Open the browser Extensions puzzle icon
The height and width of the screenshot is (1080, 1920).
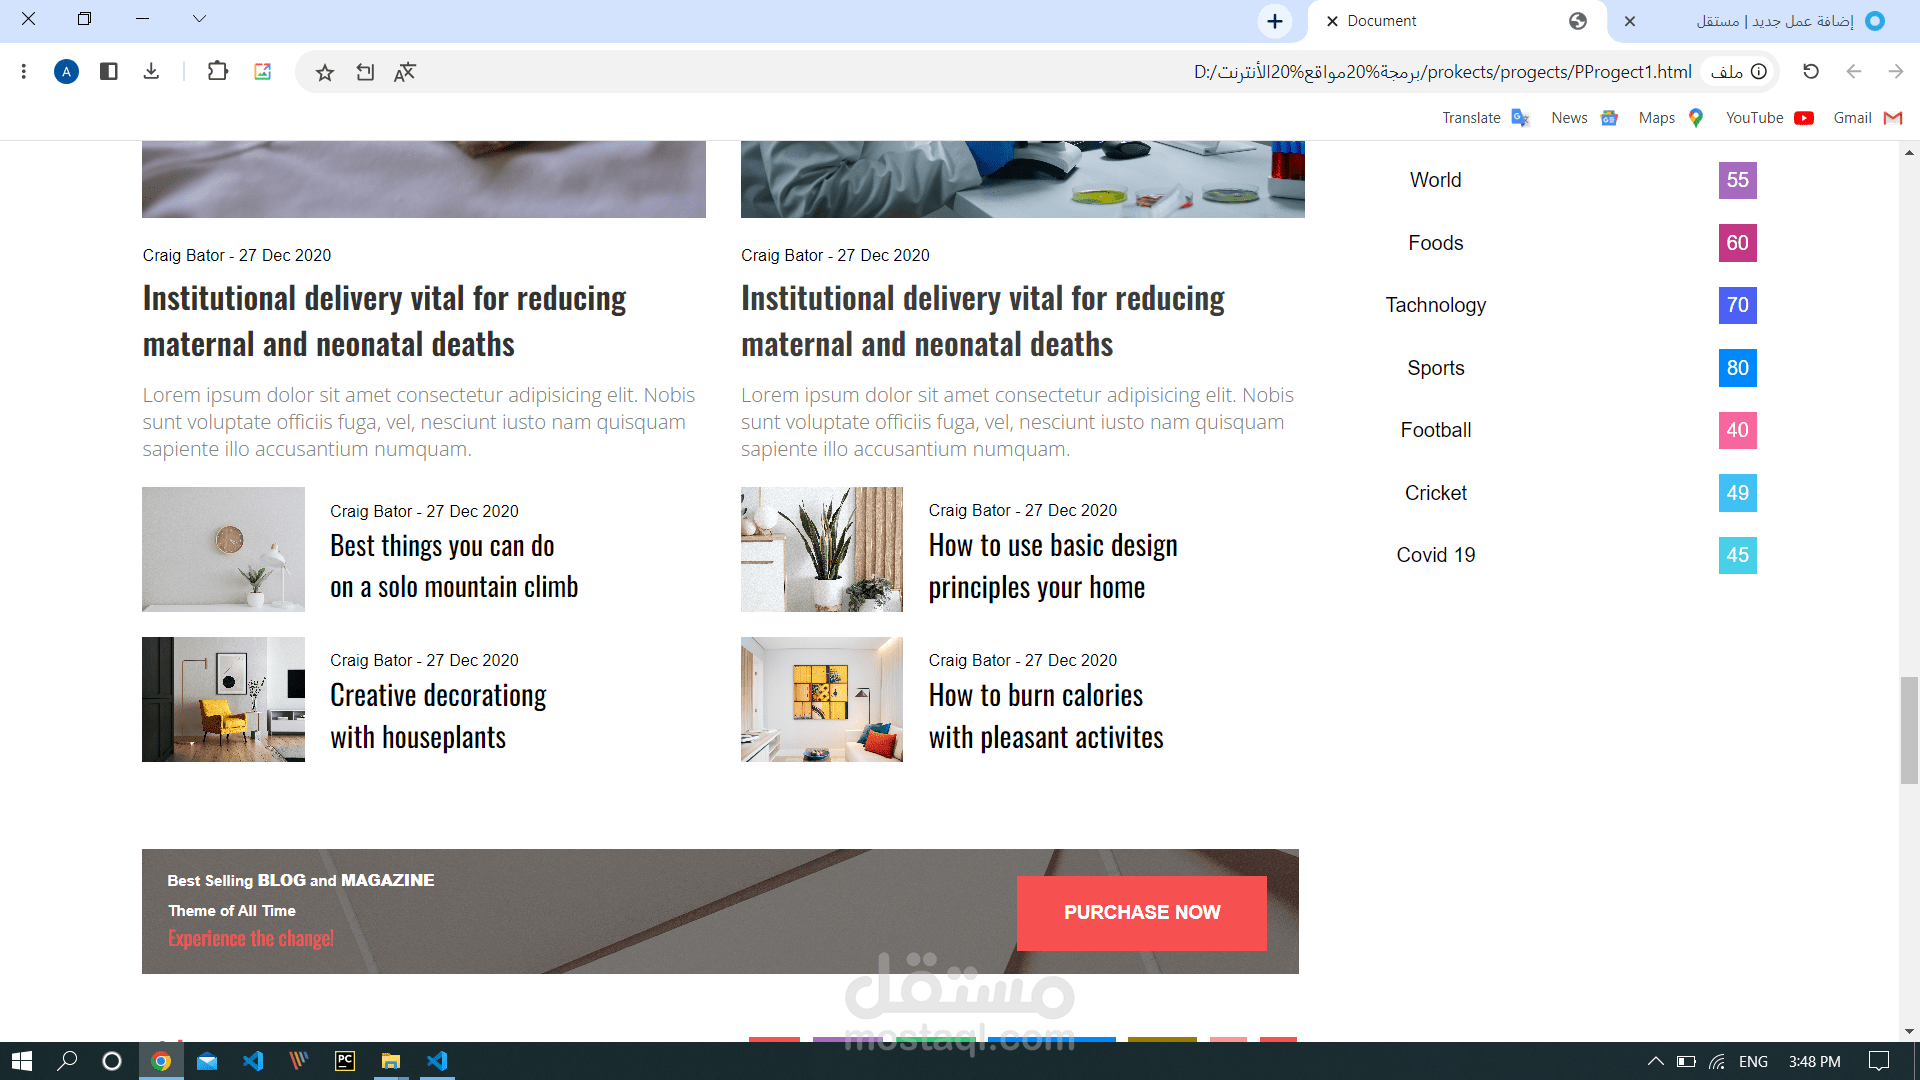pos(217,72)
